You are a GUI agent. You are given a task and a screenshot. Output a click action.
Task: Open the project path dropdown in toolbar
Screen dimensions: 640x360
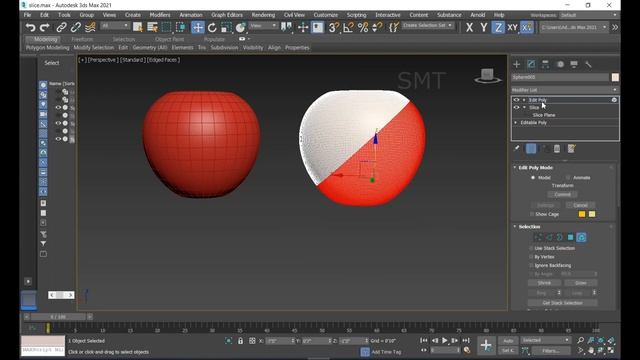point(573,27)
